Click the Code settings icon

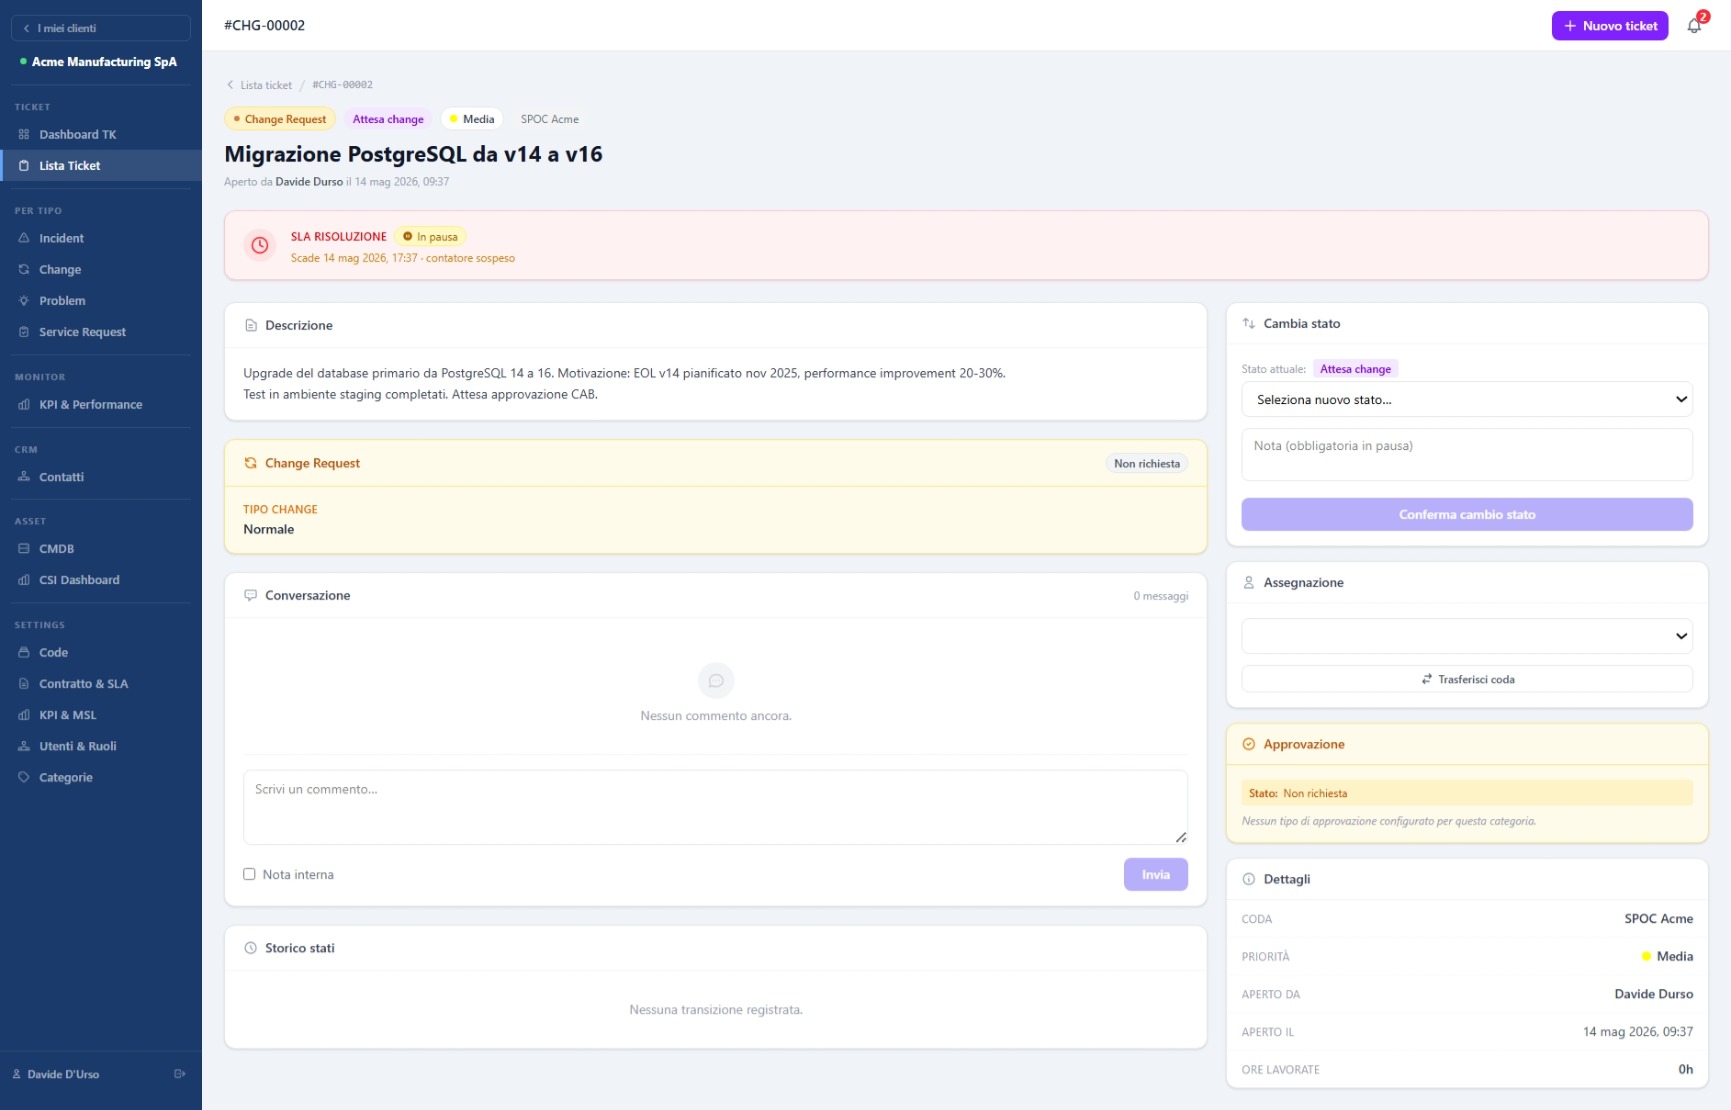tap(24, 652)
